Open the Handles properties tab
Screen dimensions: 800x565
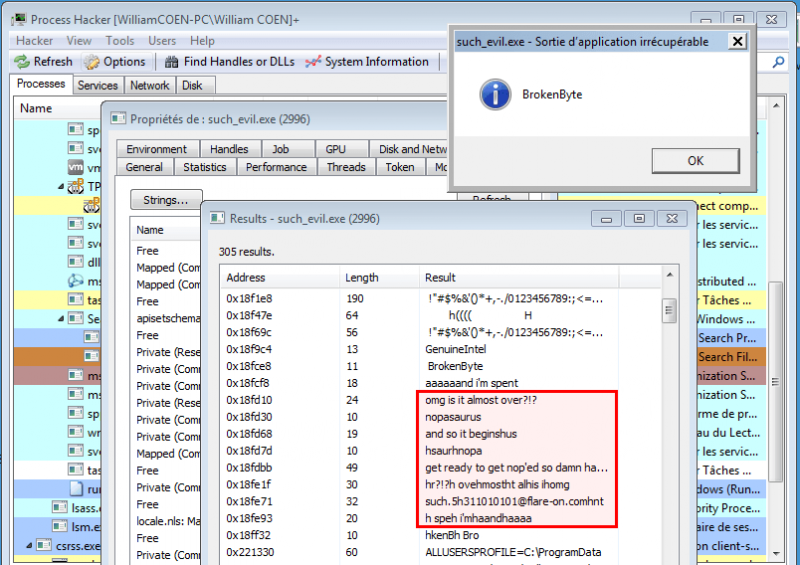[229, 149]
